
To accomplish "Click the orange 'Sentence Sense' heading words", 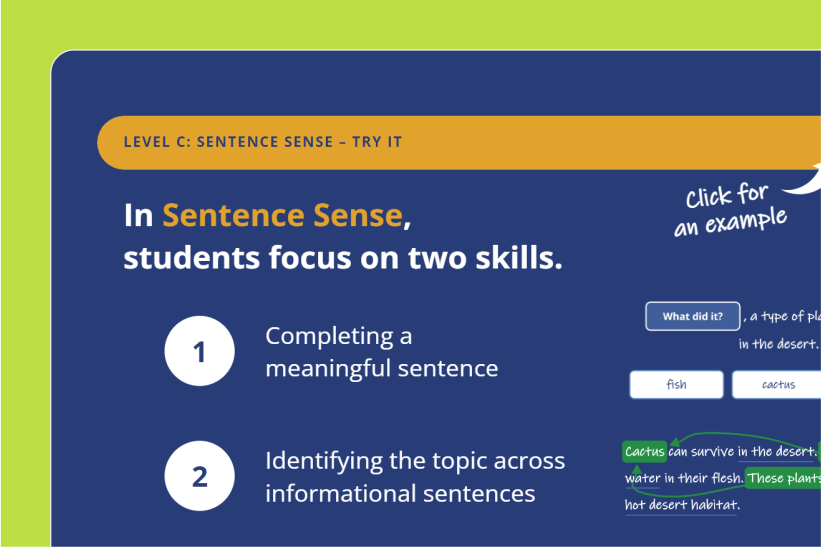I will [x=282, y=215].
